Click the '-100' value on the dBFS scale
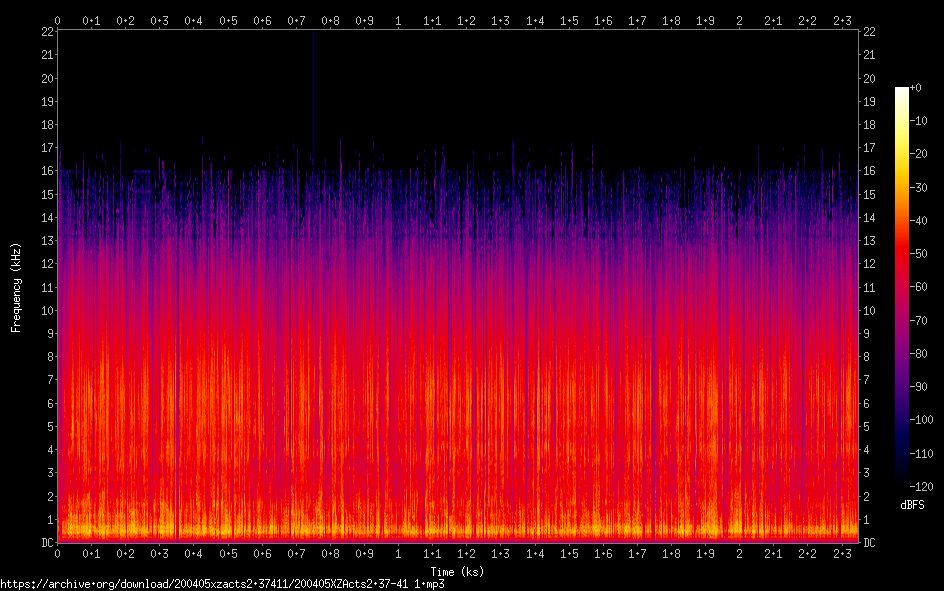This screenshot has height=591, width=944. click(922, 420)
